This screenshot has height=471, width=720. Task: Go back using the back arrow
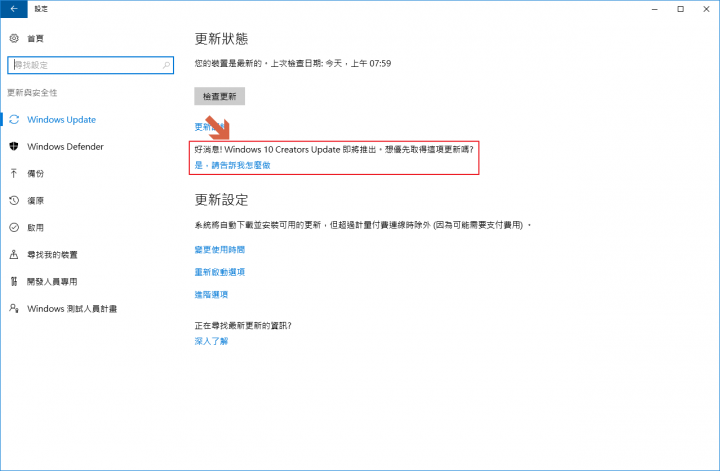14,9
